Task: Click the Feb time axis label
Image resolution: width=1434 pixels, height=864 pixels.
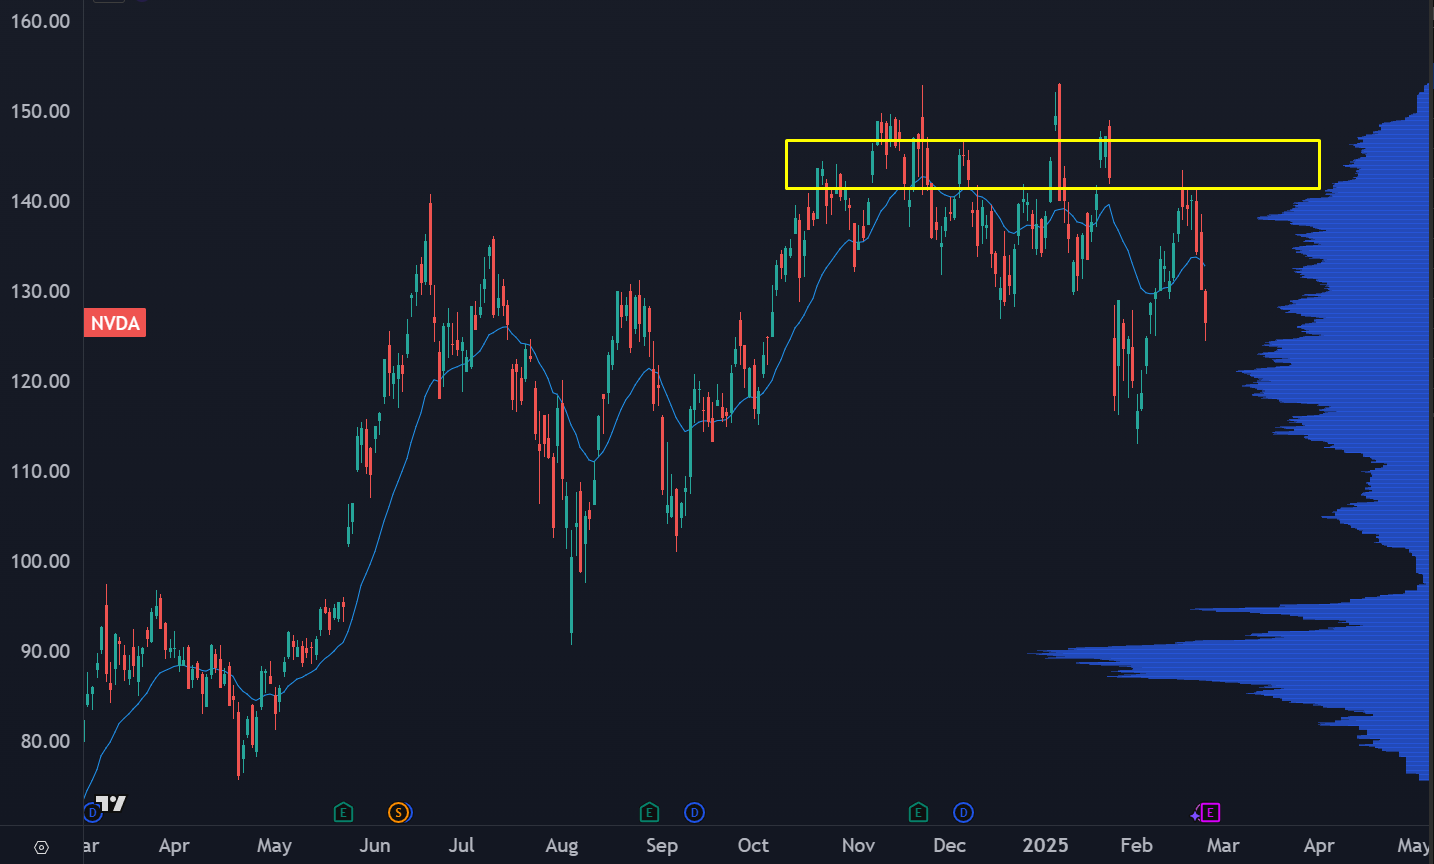Action: 1136,846
